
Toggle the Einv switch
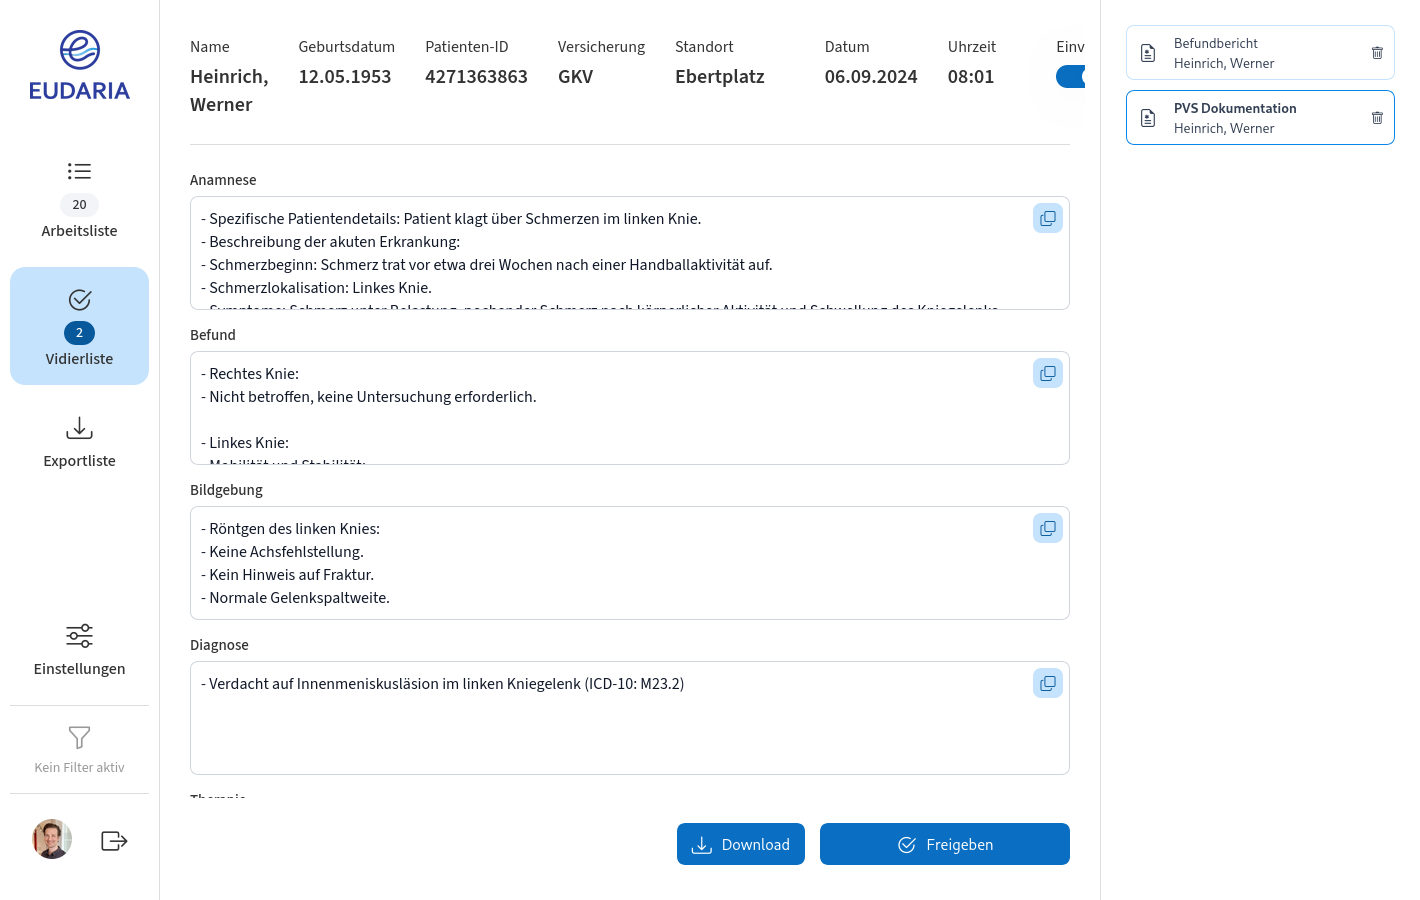(1070, 77)
